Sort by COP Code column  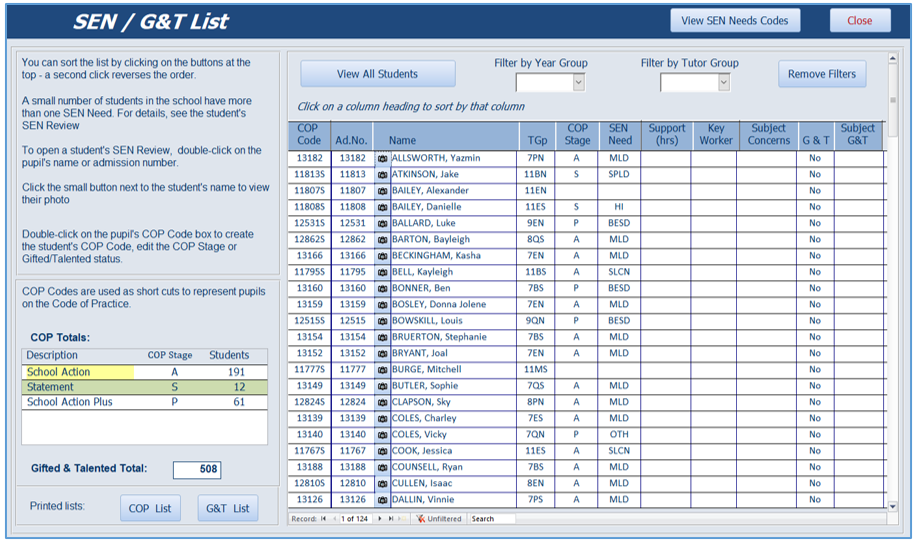[x=309, y=135]
